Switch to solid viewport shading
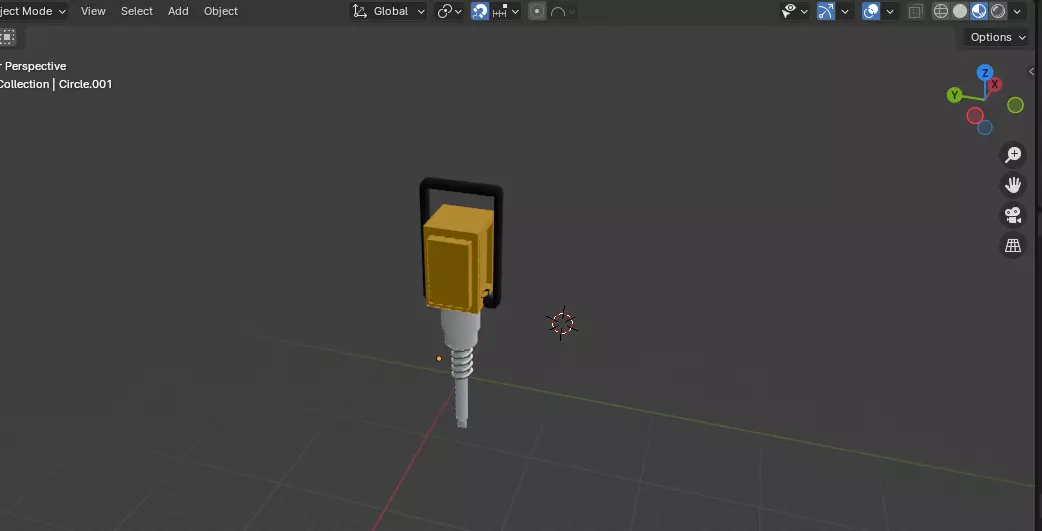1042x531 pixels. [960, 11]
